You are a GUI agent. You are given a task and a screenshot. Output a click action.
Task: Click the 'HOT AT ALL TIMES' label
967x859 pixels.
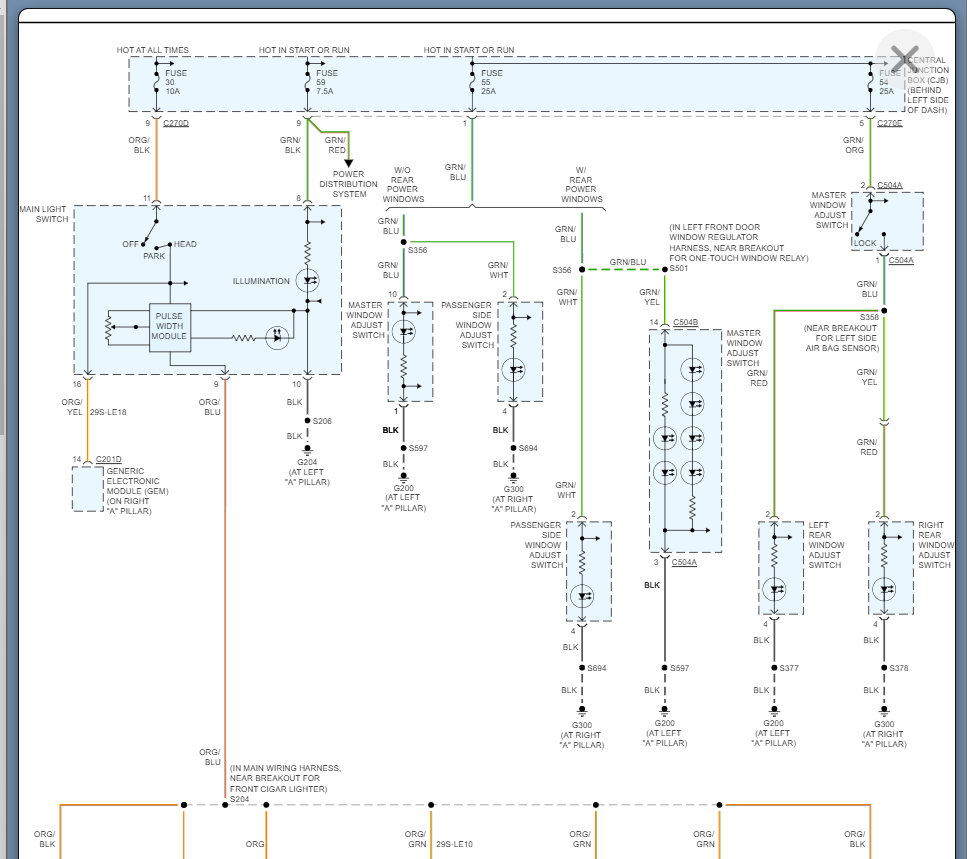coord(152,50)
